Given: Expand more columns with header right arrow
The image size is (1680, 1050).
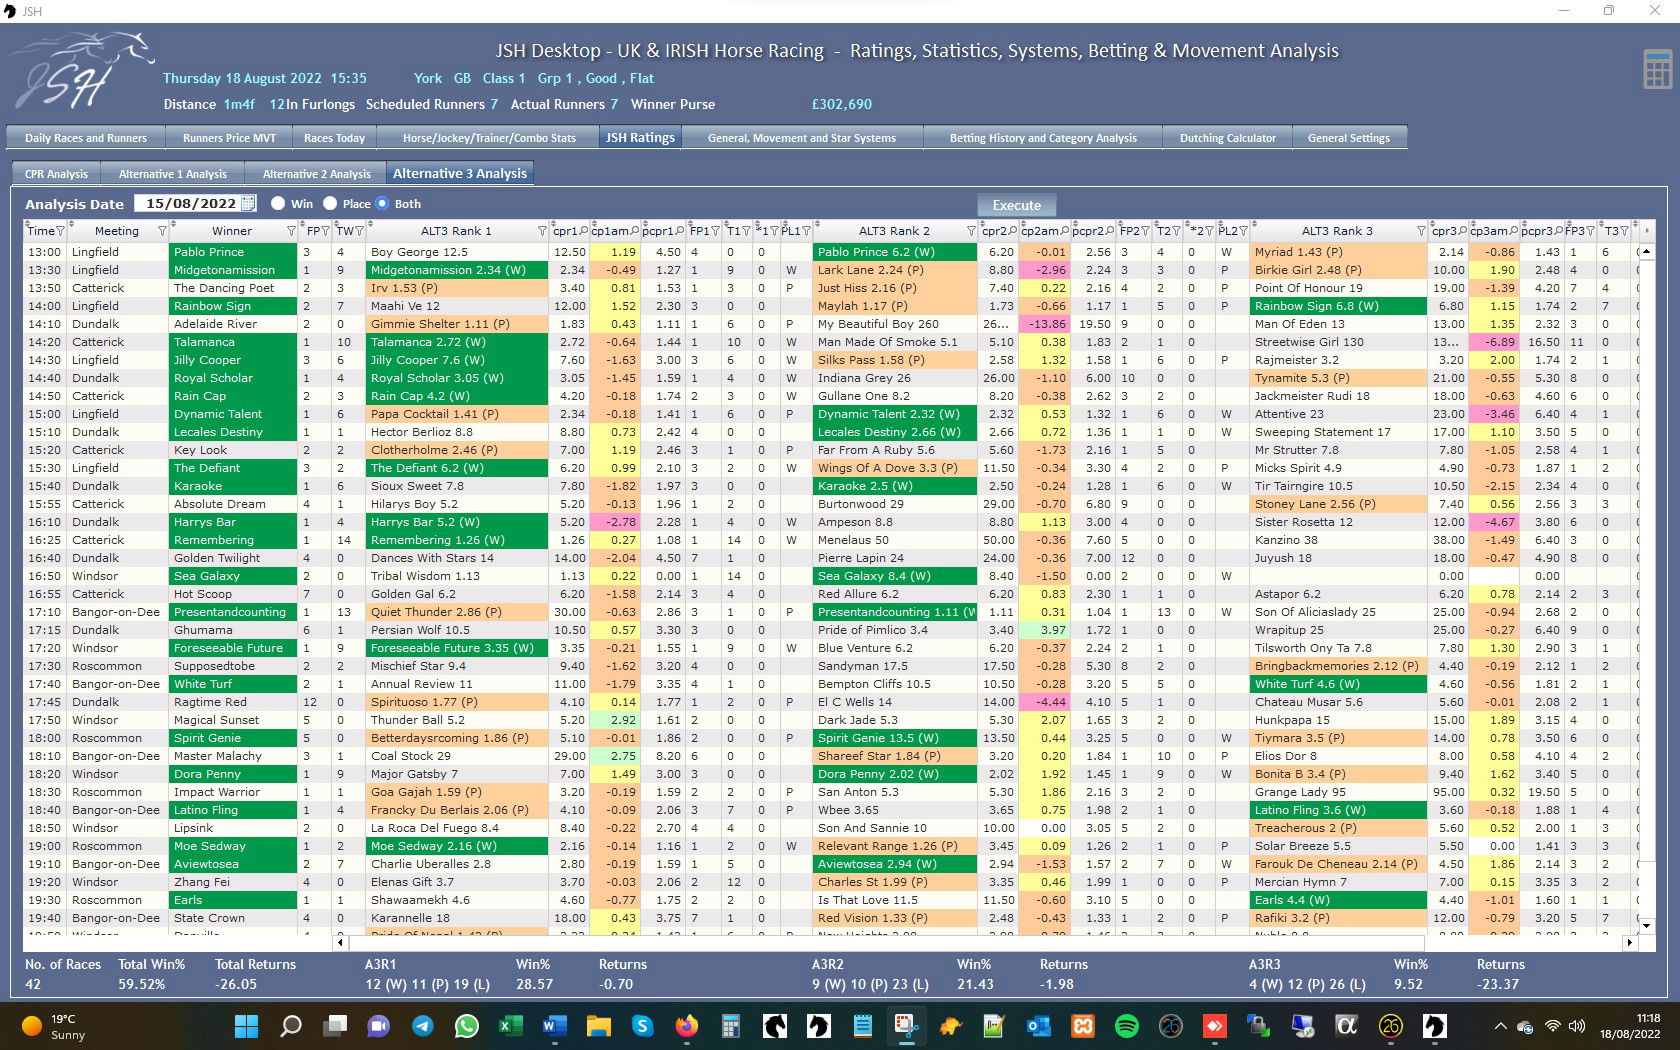Looking at the screenshot, I should [x=1647, y=231].
